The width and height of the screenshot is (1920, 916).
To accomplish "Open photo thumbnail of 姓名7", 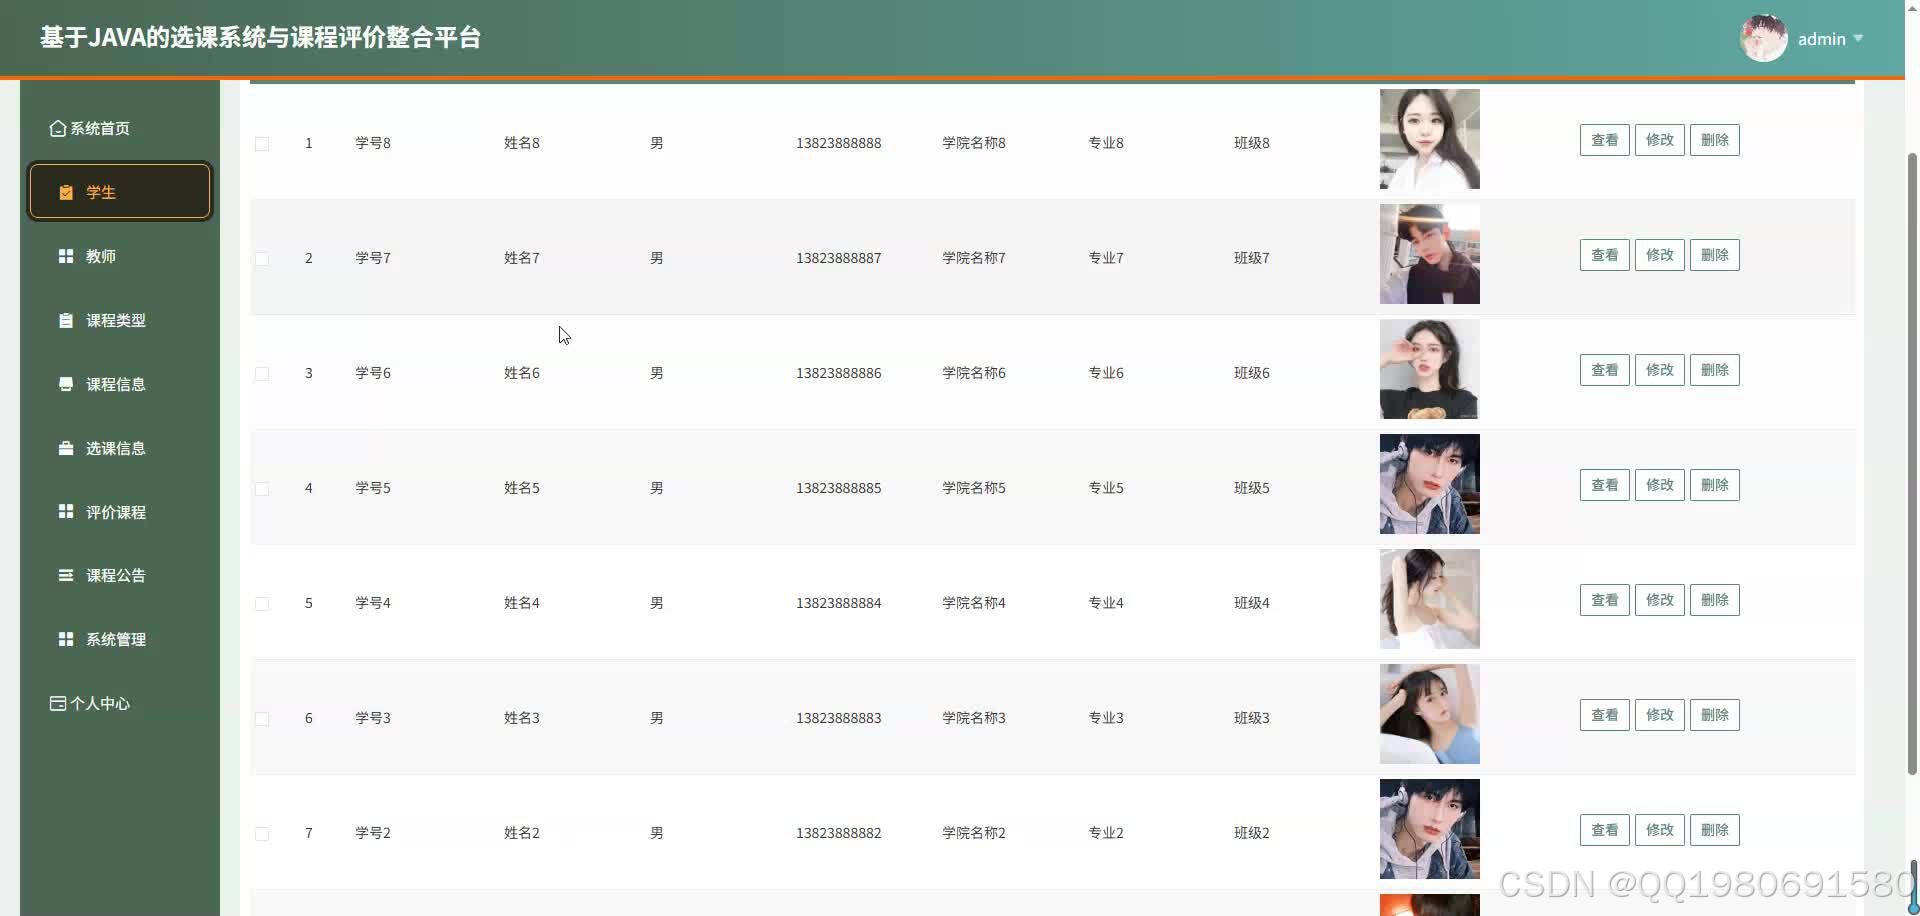I will pos(1430,254).
